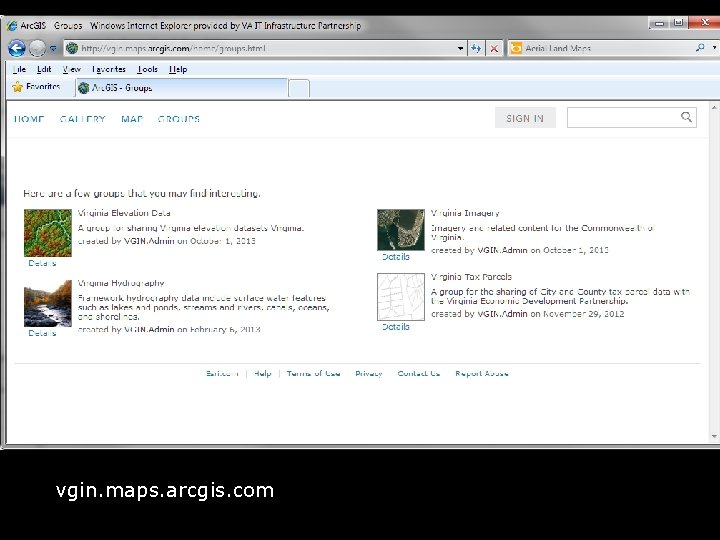
Task: Click the Virginia Imagery aerial thumbnail
Action: pos(401,230)
